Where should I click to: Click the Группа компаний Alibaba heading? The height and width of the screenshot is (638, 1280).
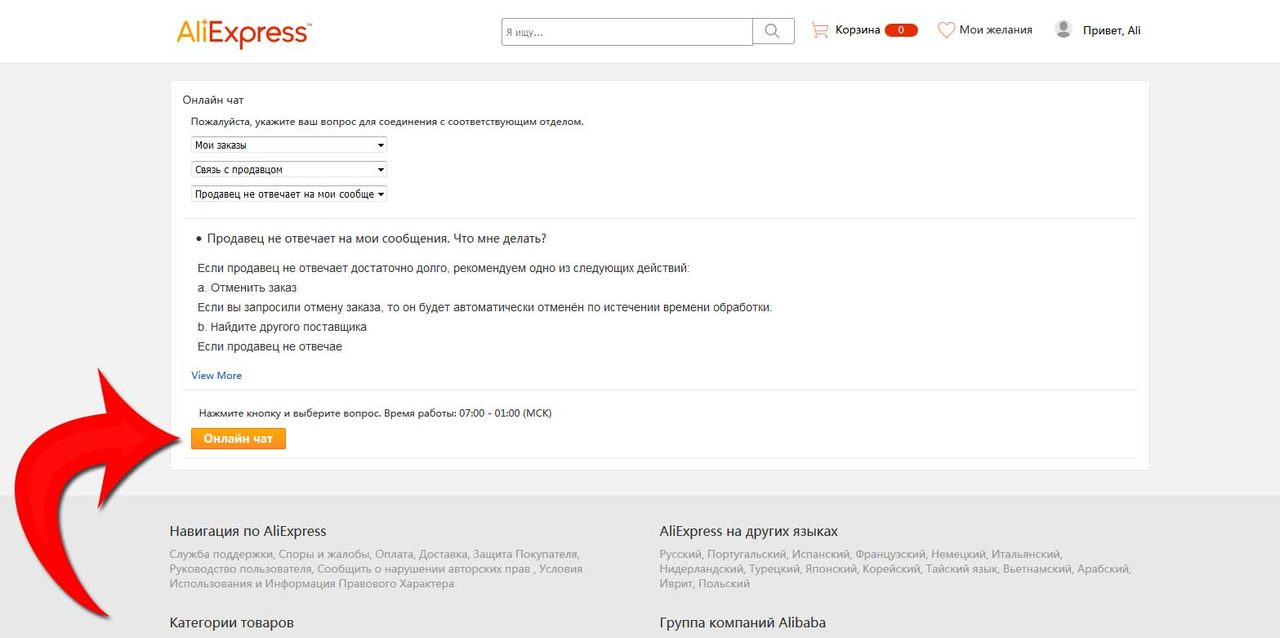coord(743,622)
